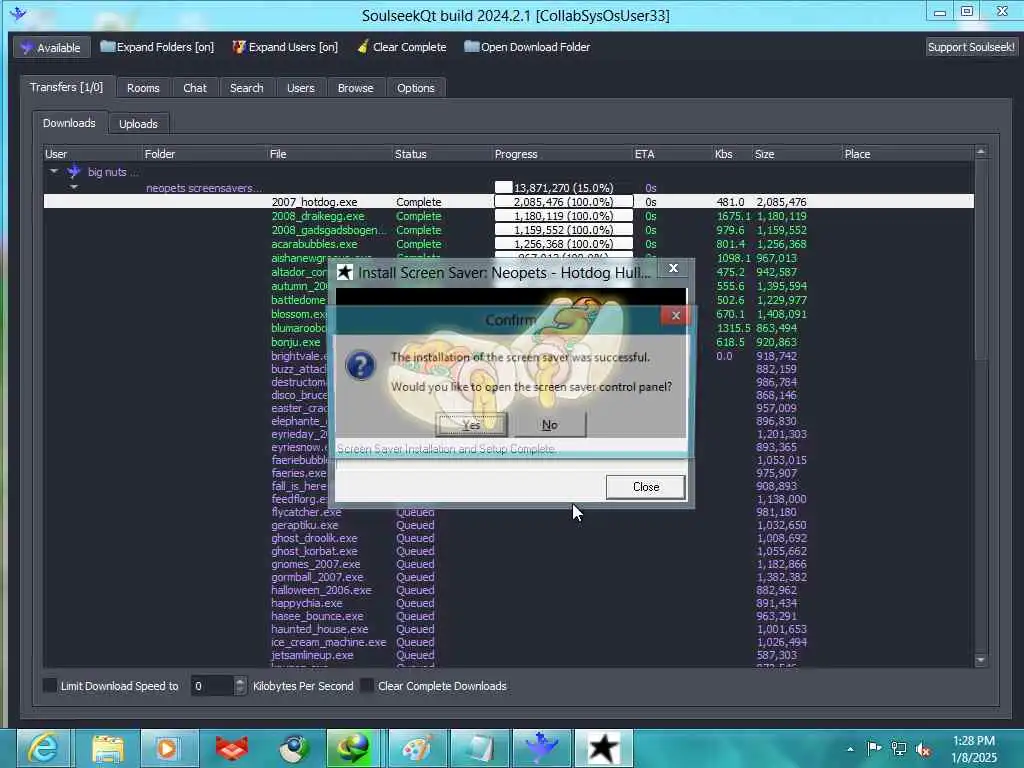The width and height of the screenshot is (1024, 768).
Task: Open File Explorer from taskbar
Action: click(106, 748)
